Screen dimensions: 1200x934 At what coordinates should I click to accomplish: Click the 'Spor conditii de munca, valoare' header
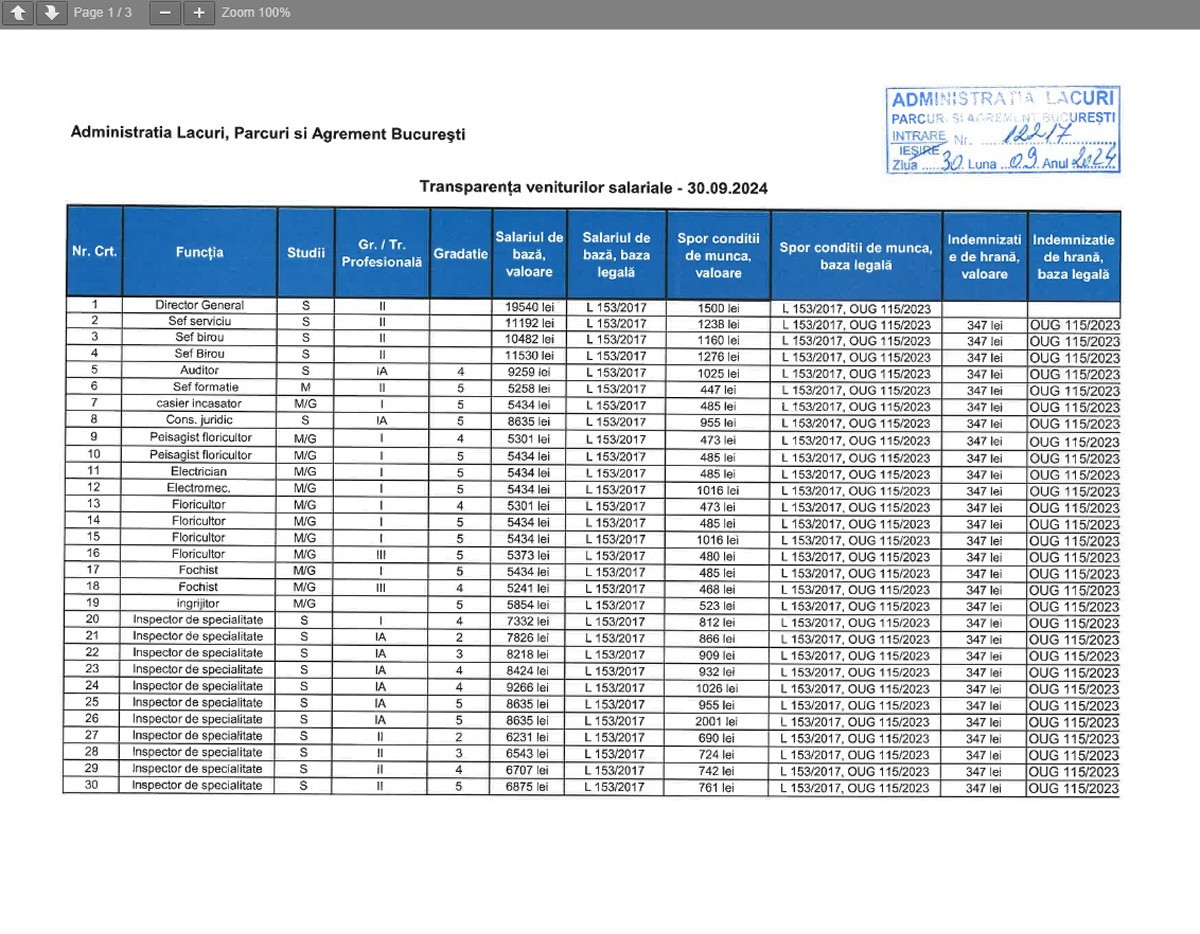click(x=718, y=254)
